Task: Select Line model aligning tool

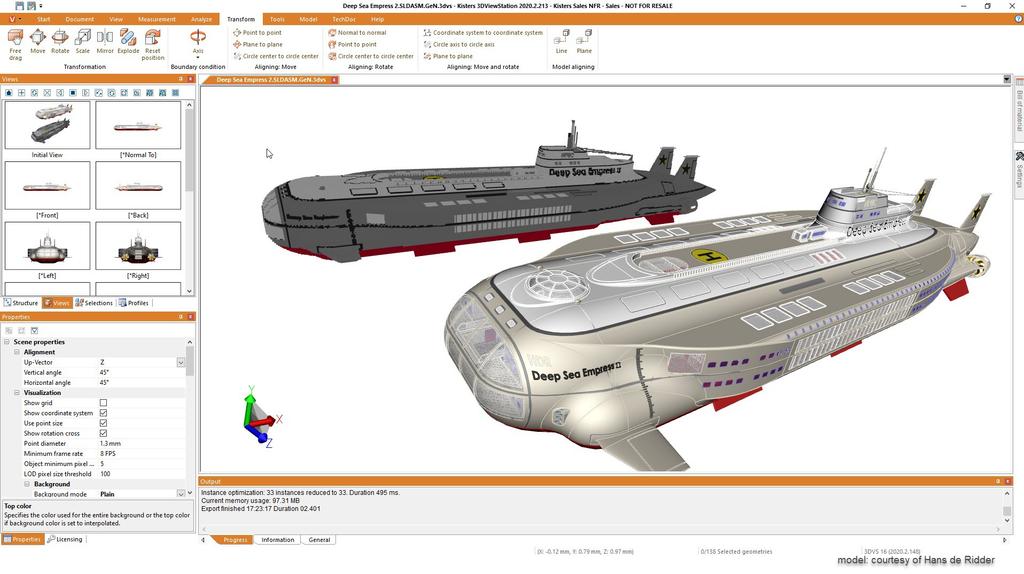Action: tap(561, 42)
